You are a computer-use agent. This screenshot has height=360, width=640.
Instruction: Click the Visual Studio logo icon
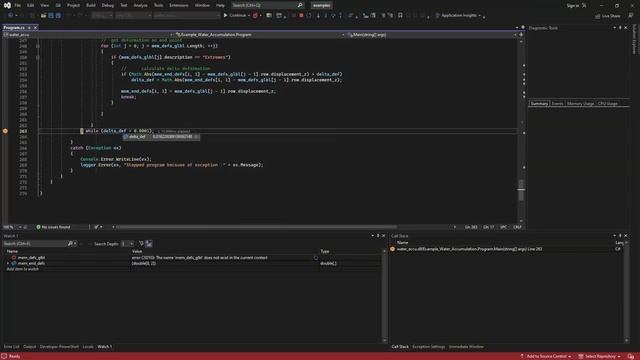pos(7,5)
